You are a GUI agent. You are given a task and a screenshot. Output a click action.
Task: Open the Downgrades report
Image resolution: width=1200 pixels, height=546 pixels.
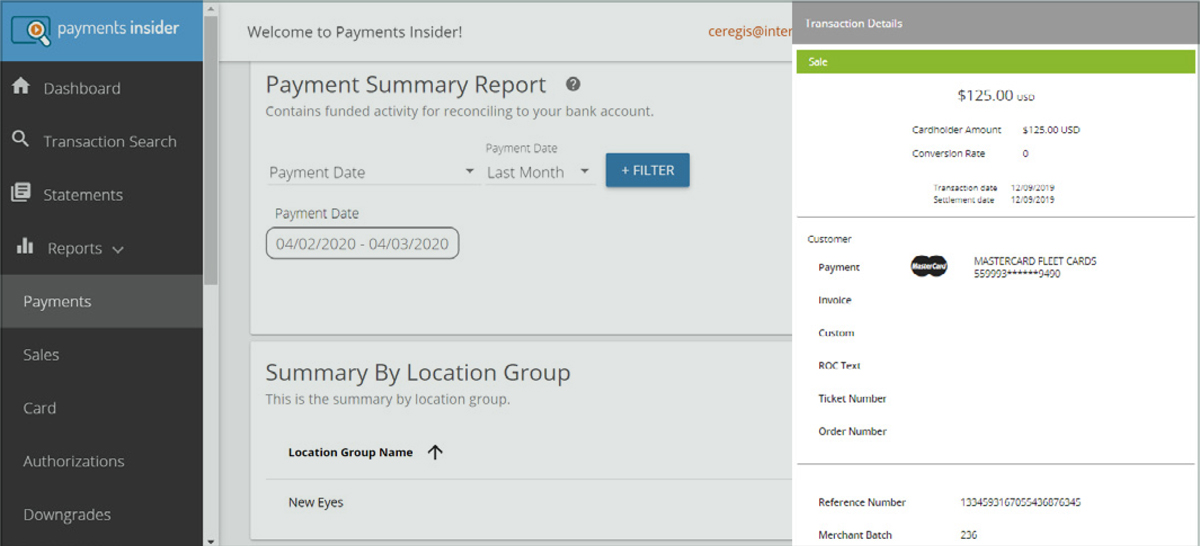67,515
